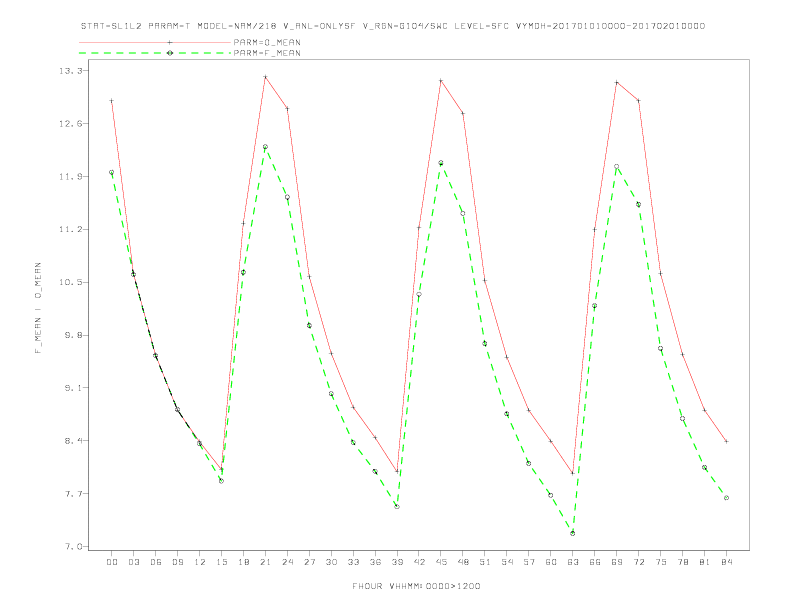Click the 7.0 y-axis tick label
The height and width of the screenshot is (612, 792).
72,546
